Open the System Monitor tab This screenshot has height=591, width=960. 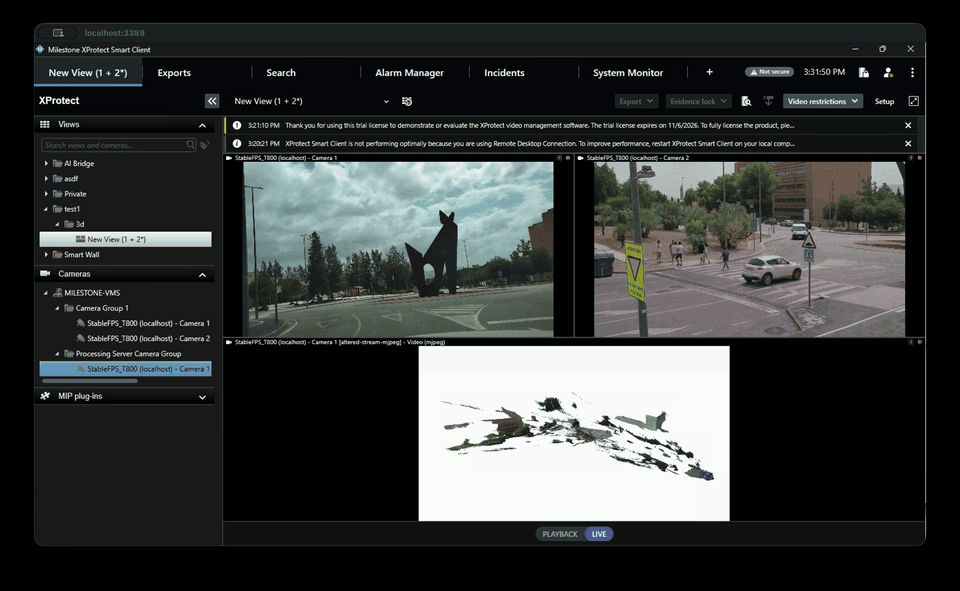pyautogui.click(x=628, y=72)
